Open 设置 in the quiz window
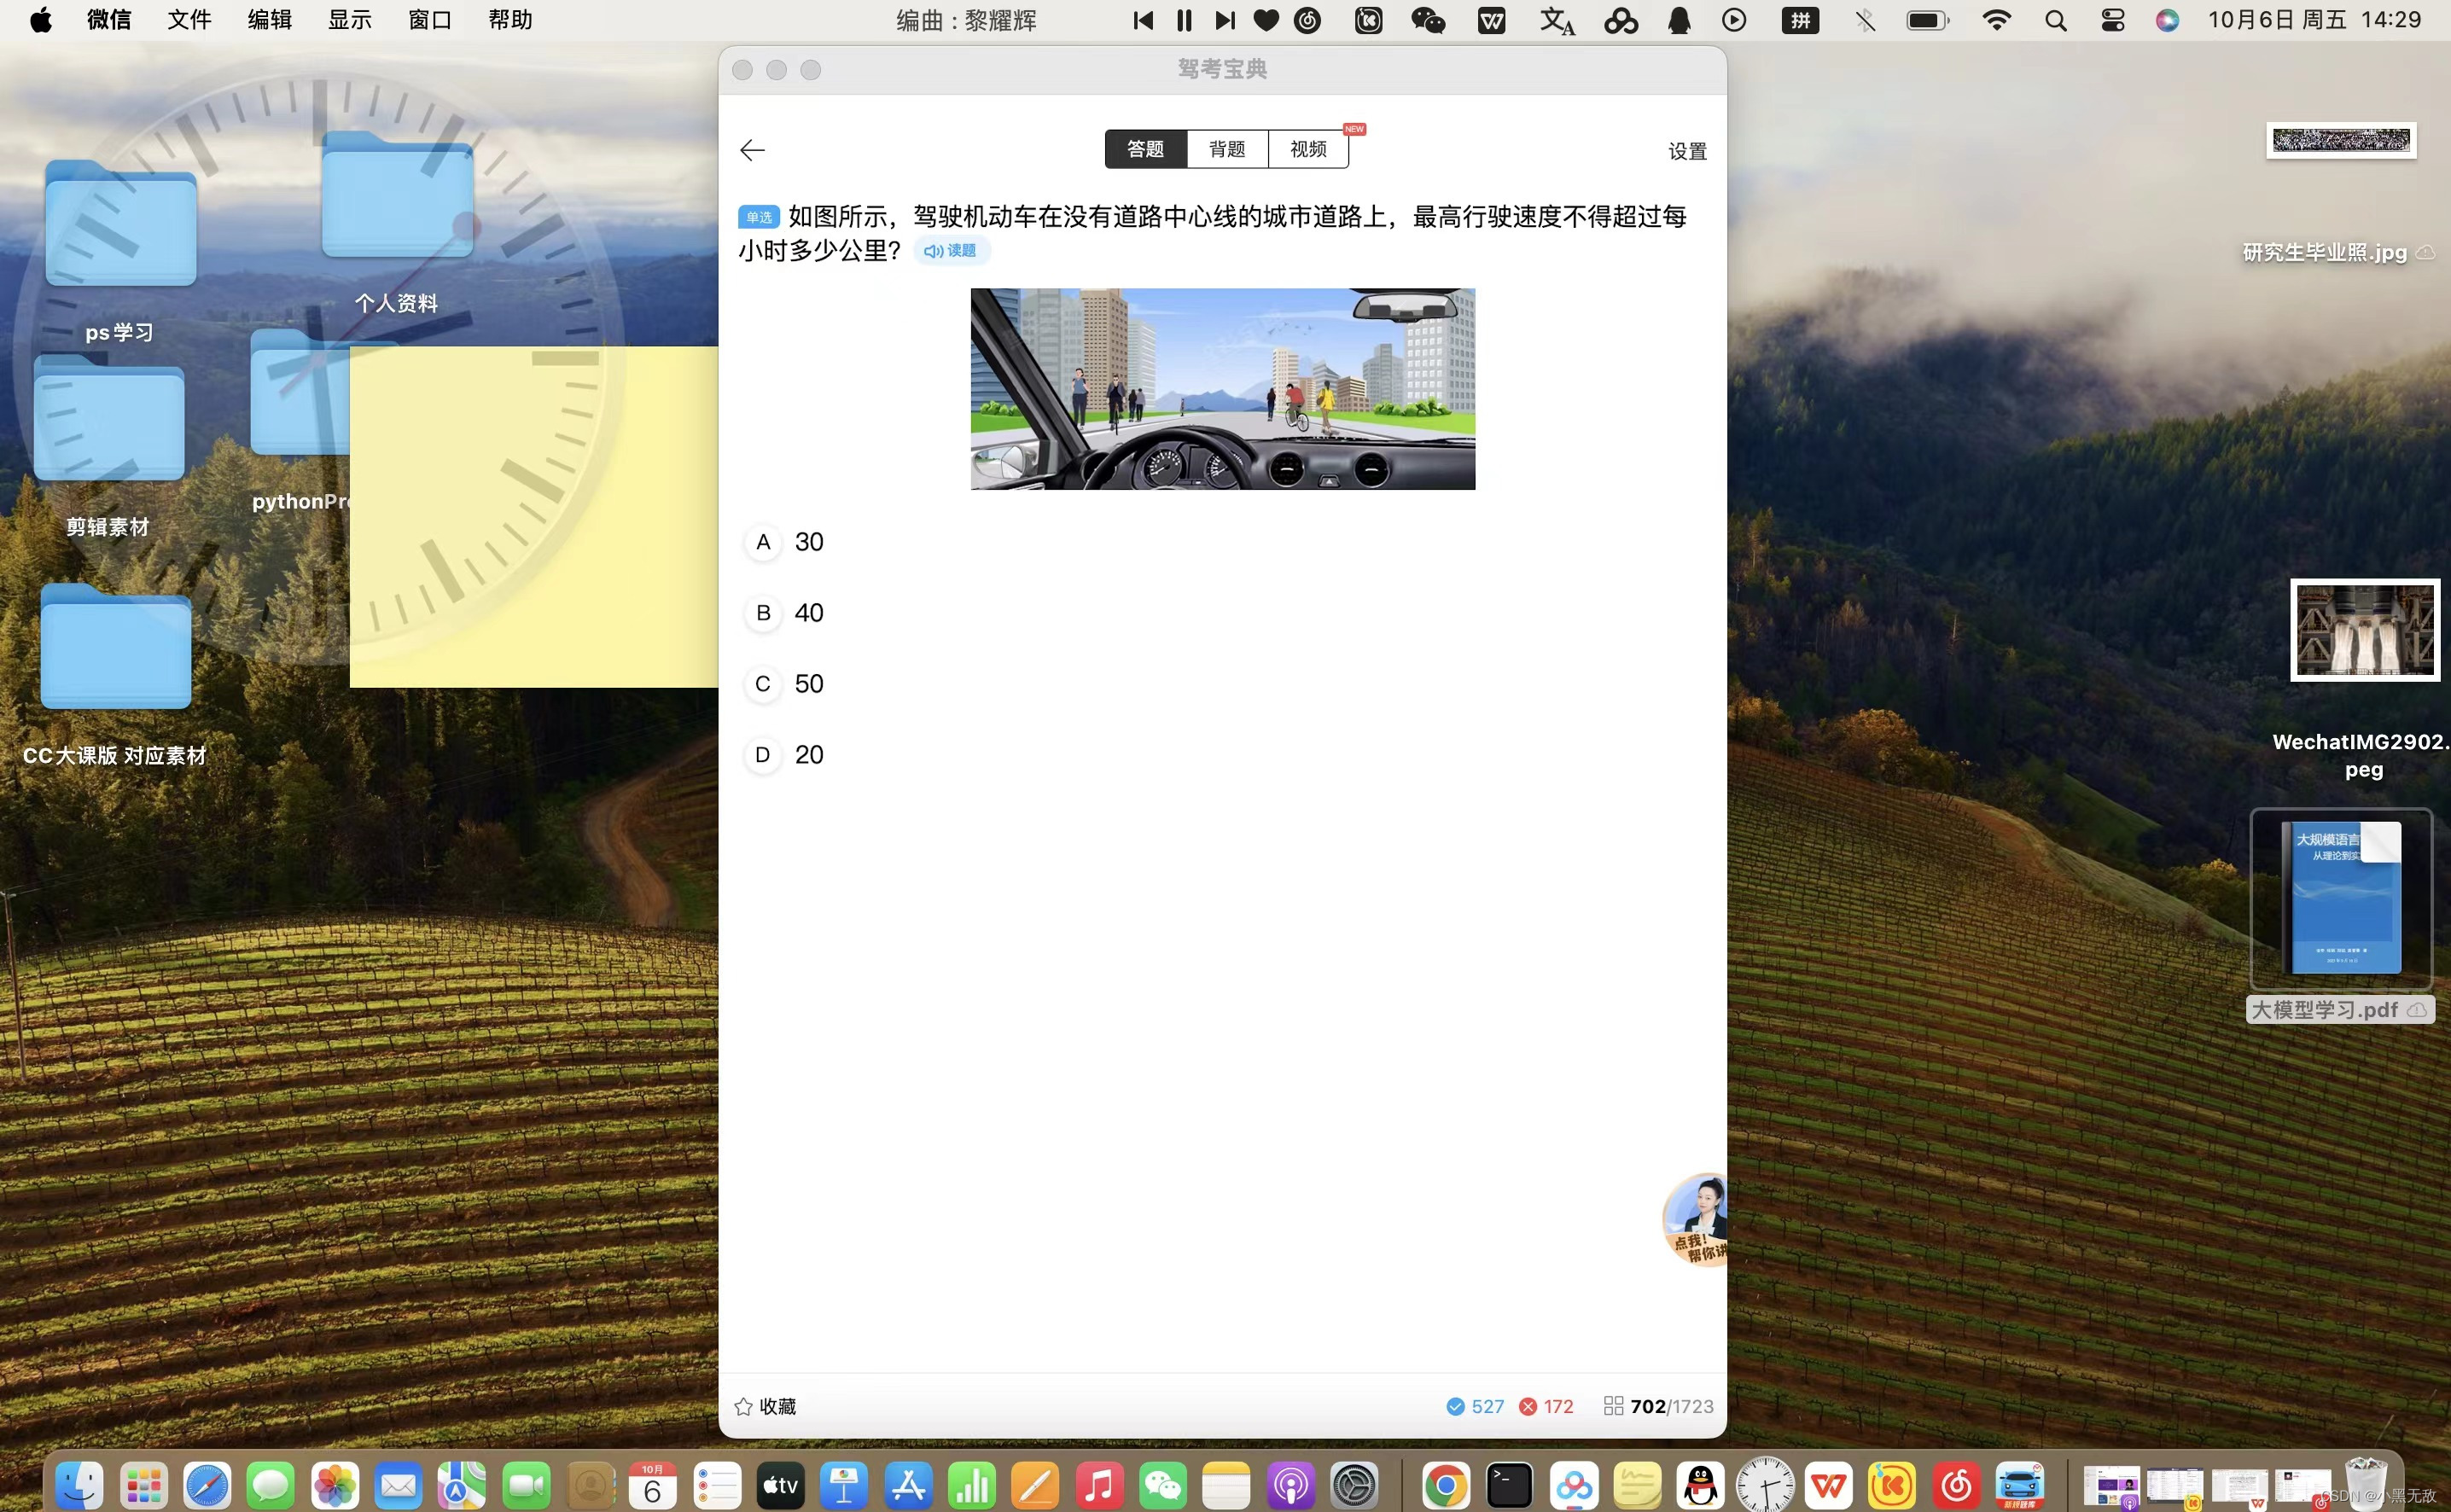2451x1512 pixels. coord(1687,151)
